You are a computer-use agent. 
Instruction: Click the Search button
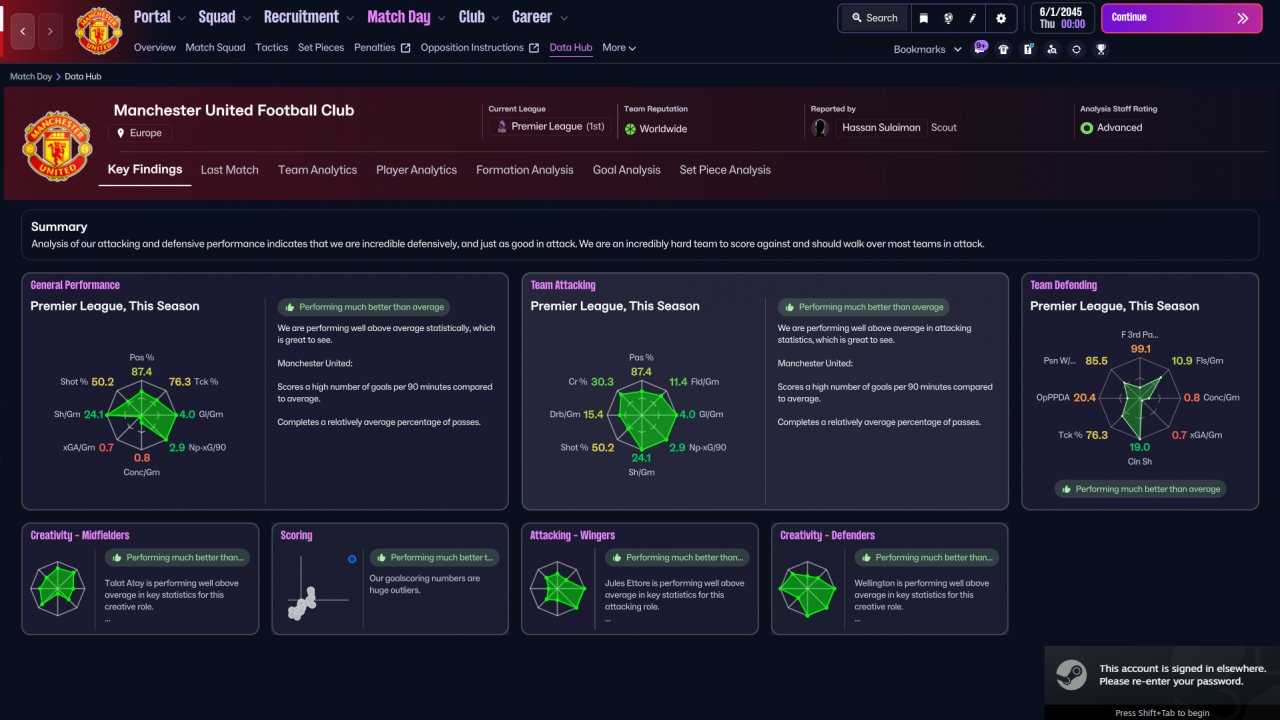point(875,18)
